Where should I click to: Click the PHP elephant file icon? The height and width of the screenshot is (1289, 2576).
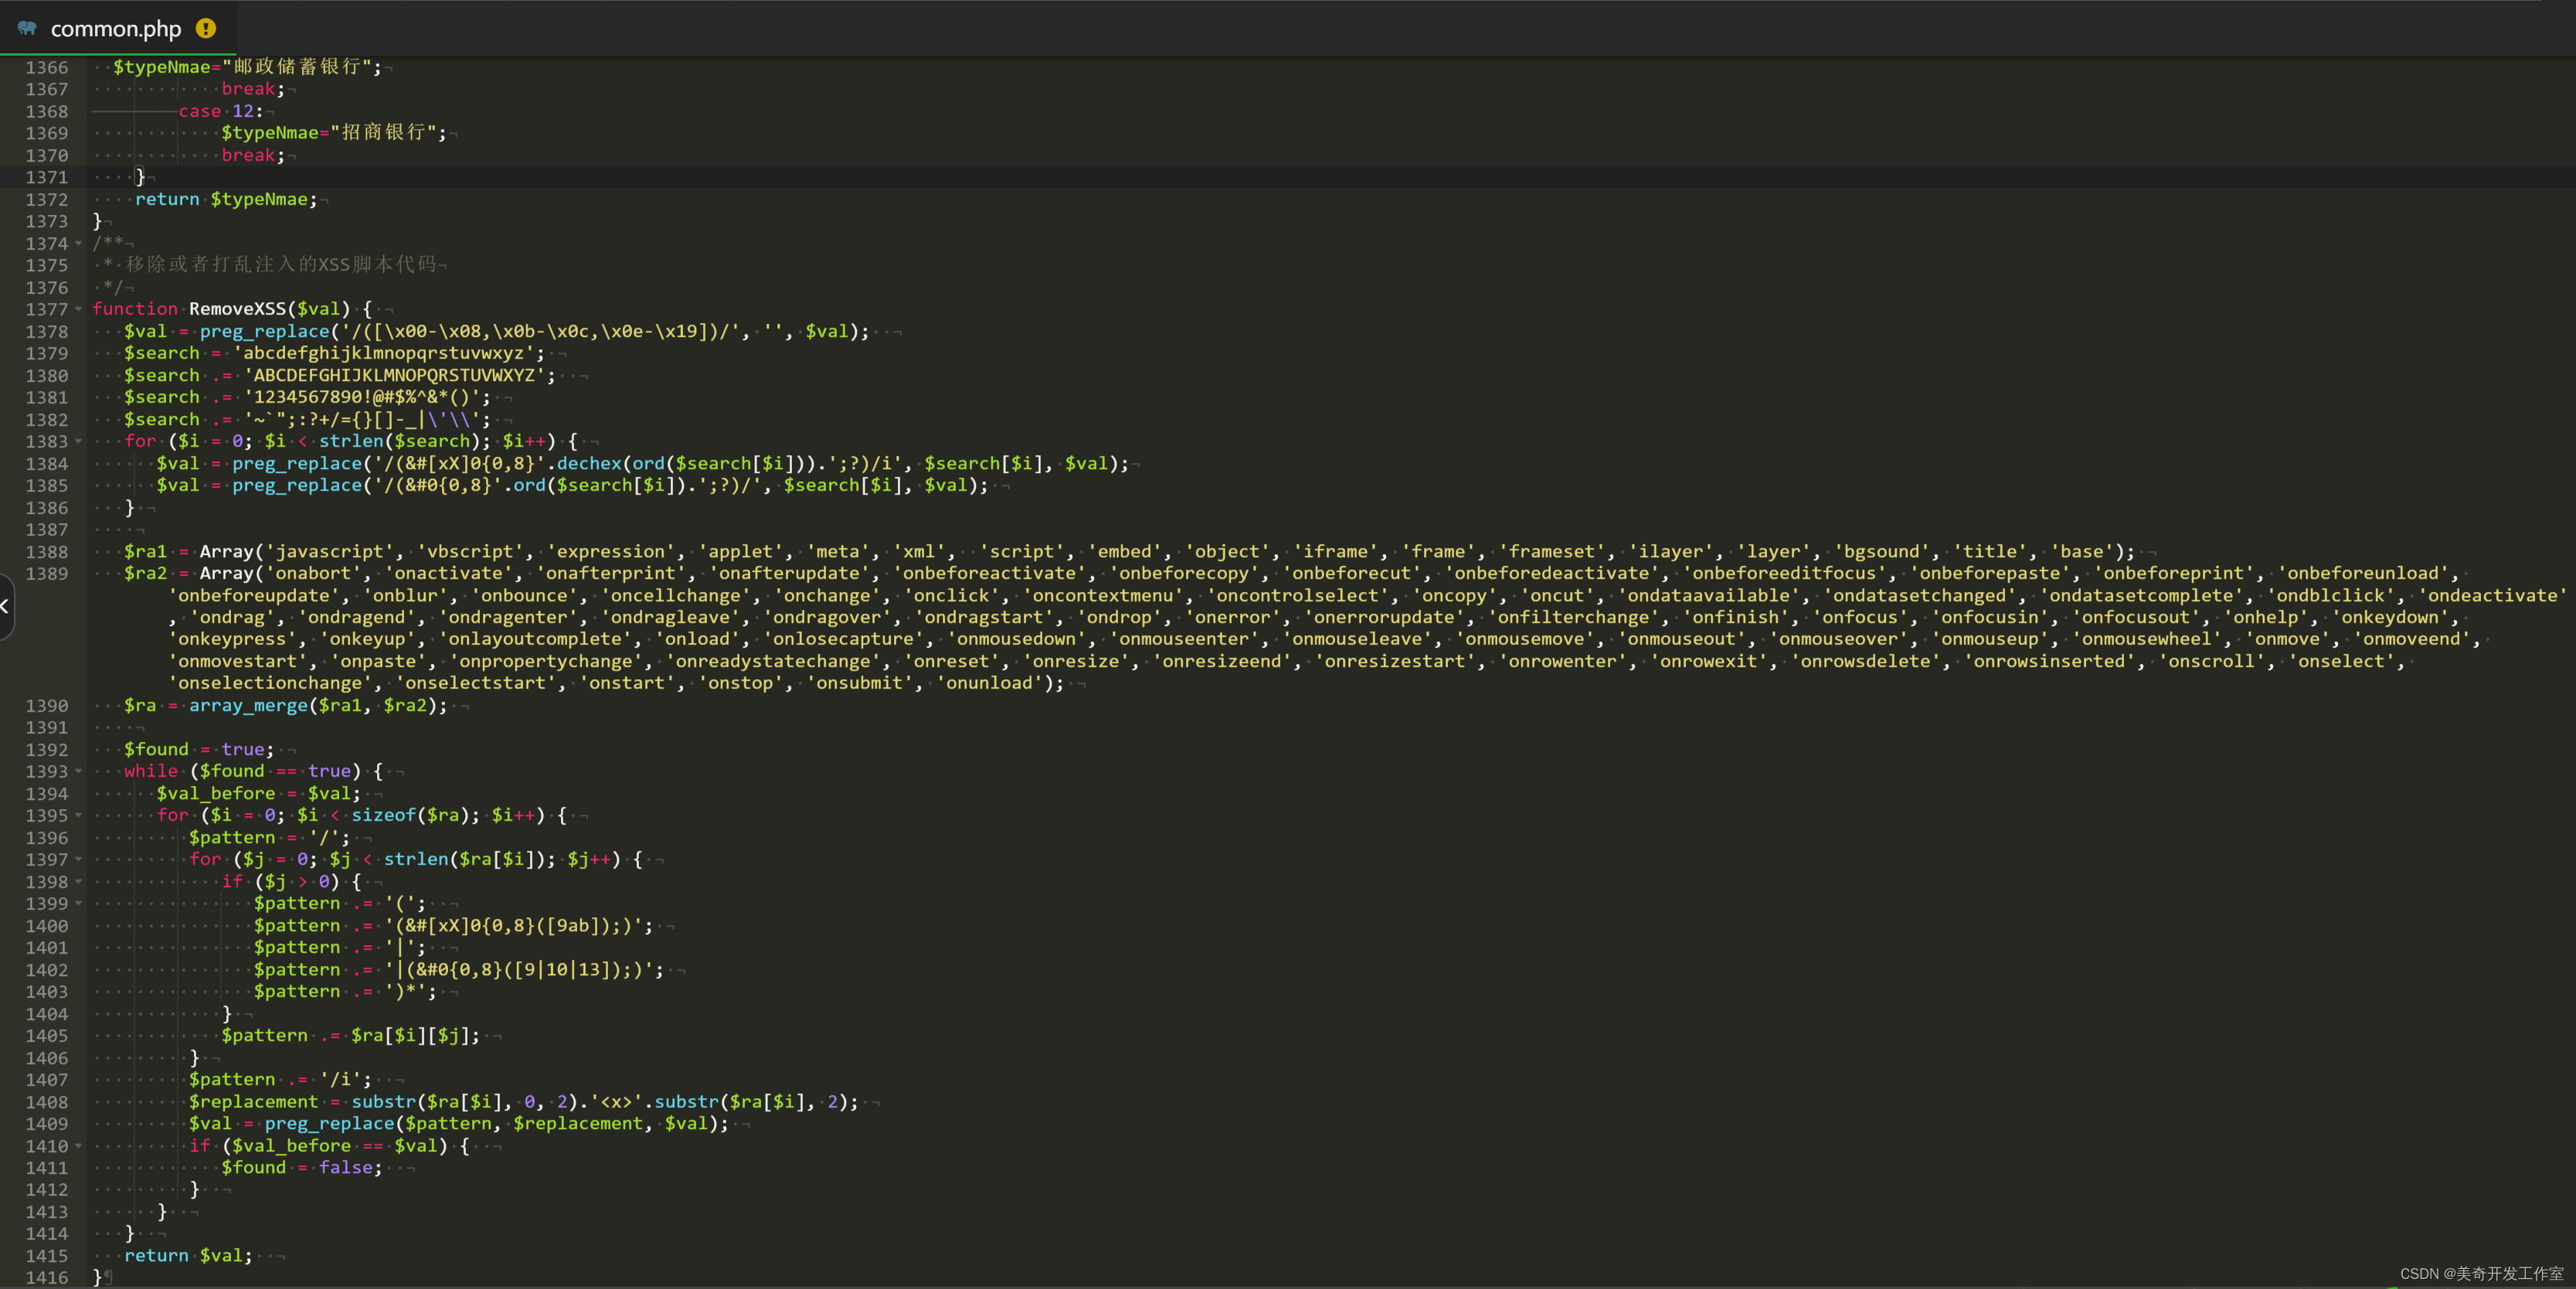pyautogui.click(x=27, y=28)
